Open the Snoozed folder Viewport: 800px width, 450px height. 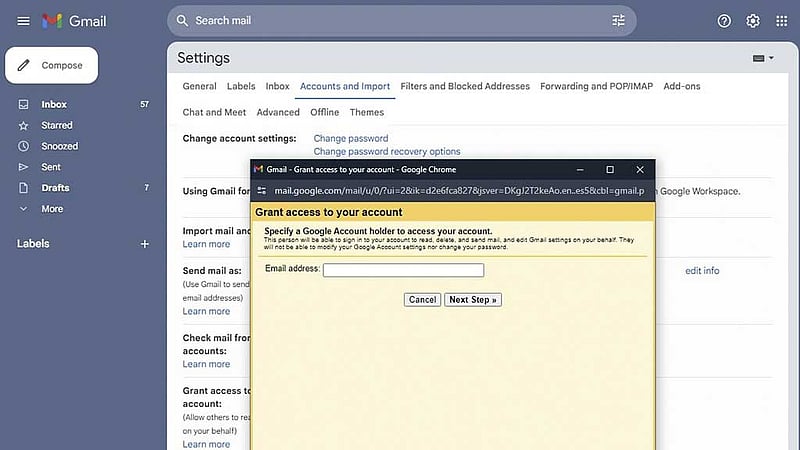point(60,146)
